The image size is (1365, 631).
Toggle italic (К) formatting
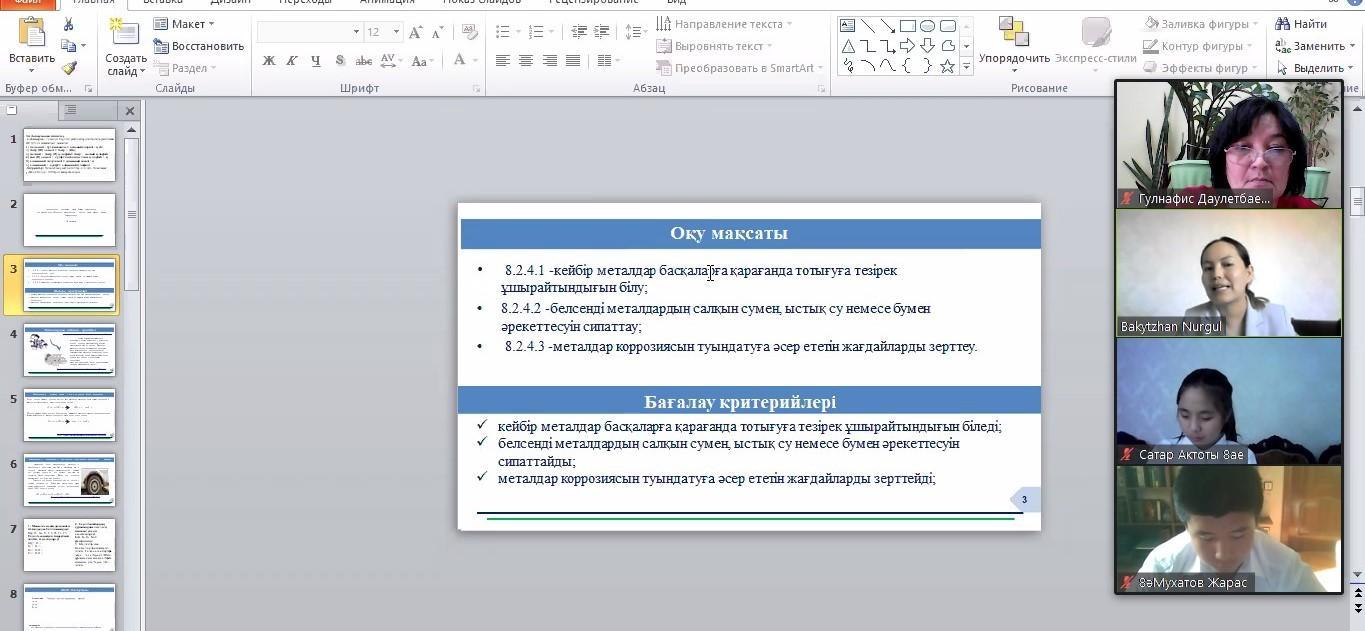click(x=291, y=61)
